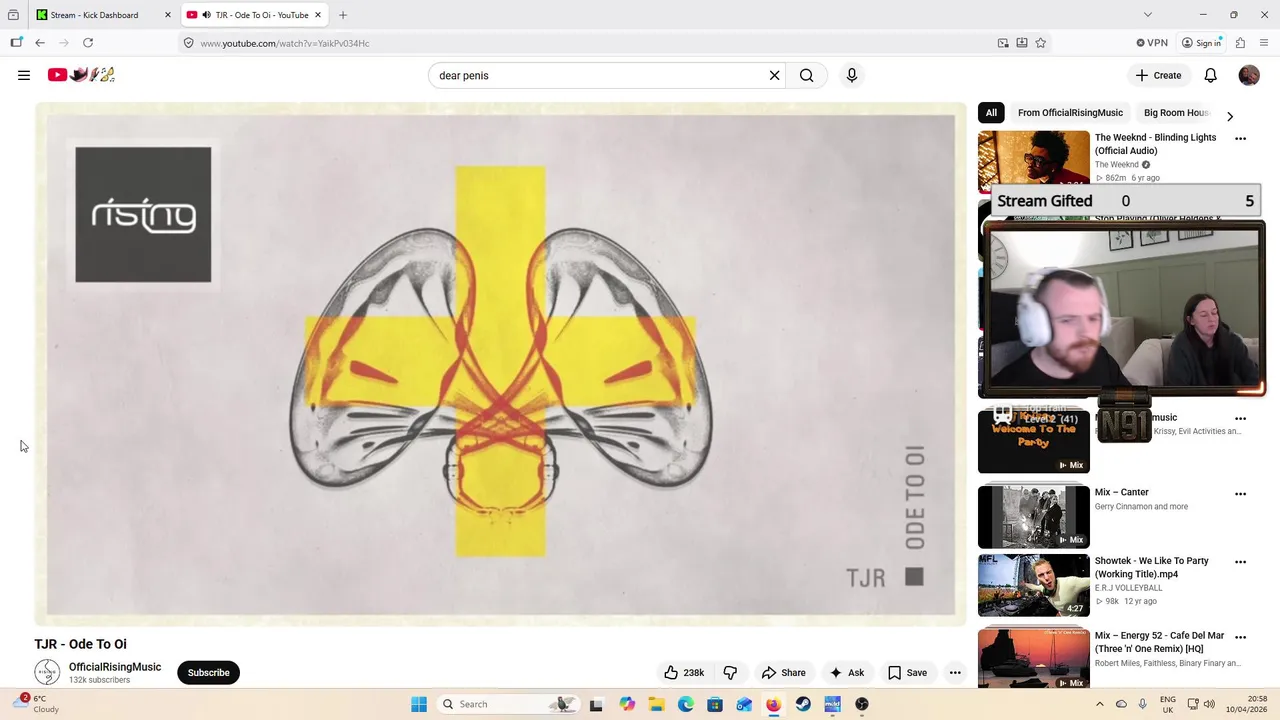1280x720 pixels.
Task: Show next filter chips with arrow
Action: tap(1230, 116)
